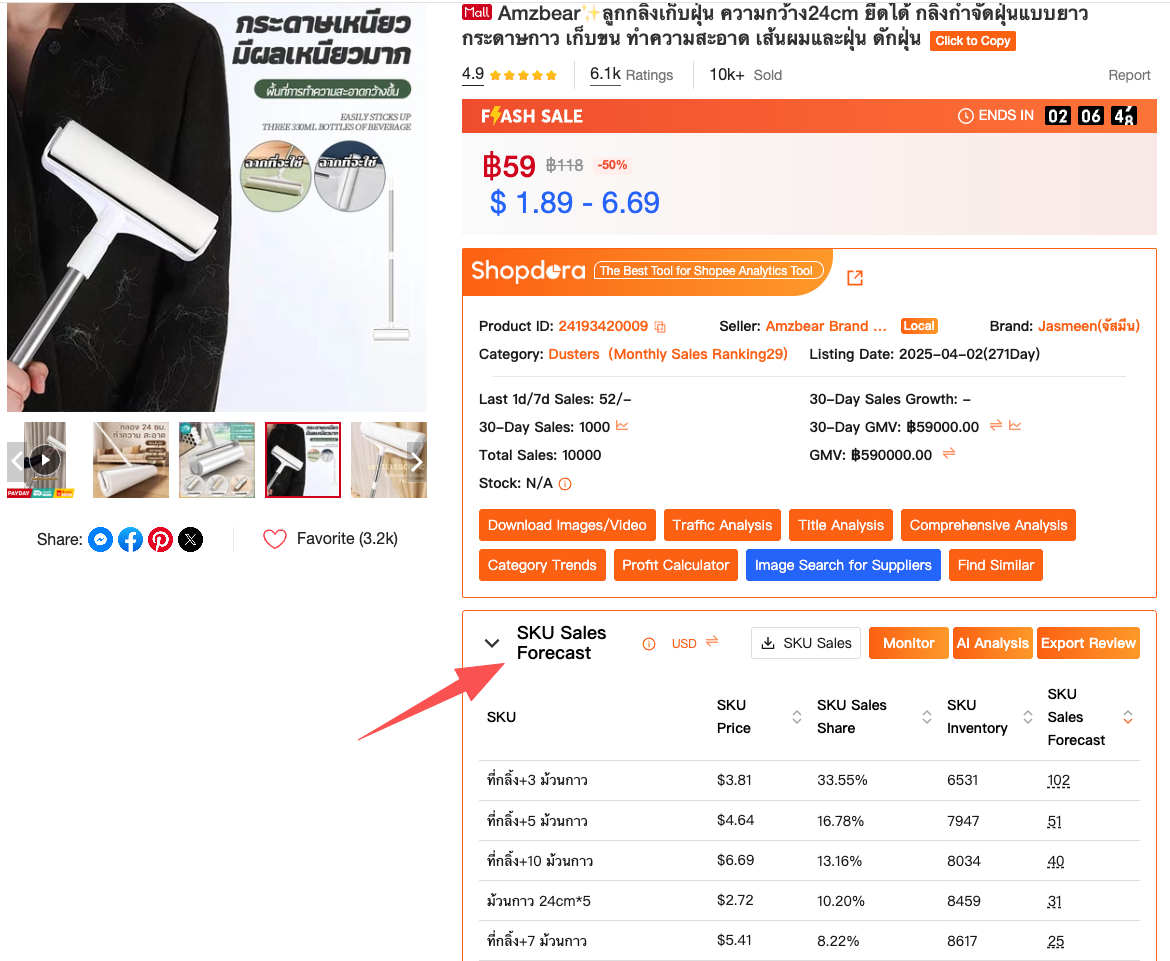Copy the Product ID with copy icon
1170x961 pixels.
point(660,327)
